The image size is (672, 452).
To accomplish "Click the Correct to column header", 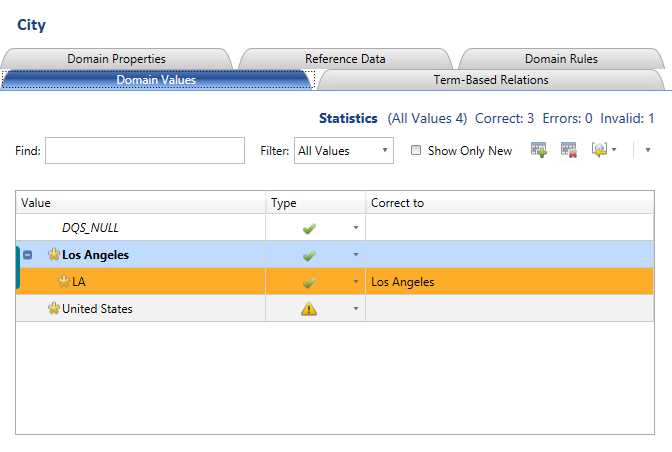I will (x=510, y=203).
